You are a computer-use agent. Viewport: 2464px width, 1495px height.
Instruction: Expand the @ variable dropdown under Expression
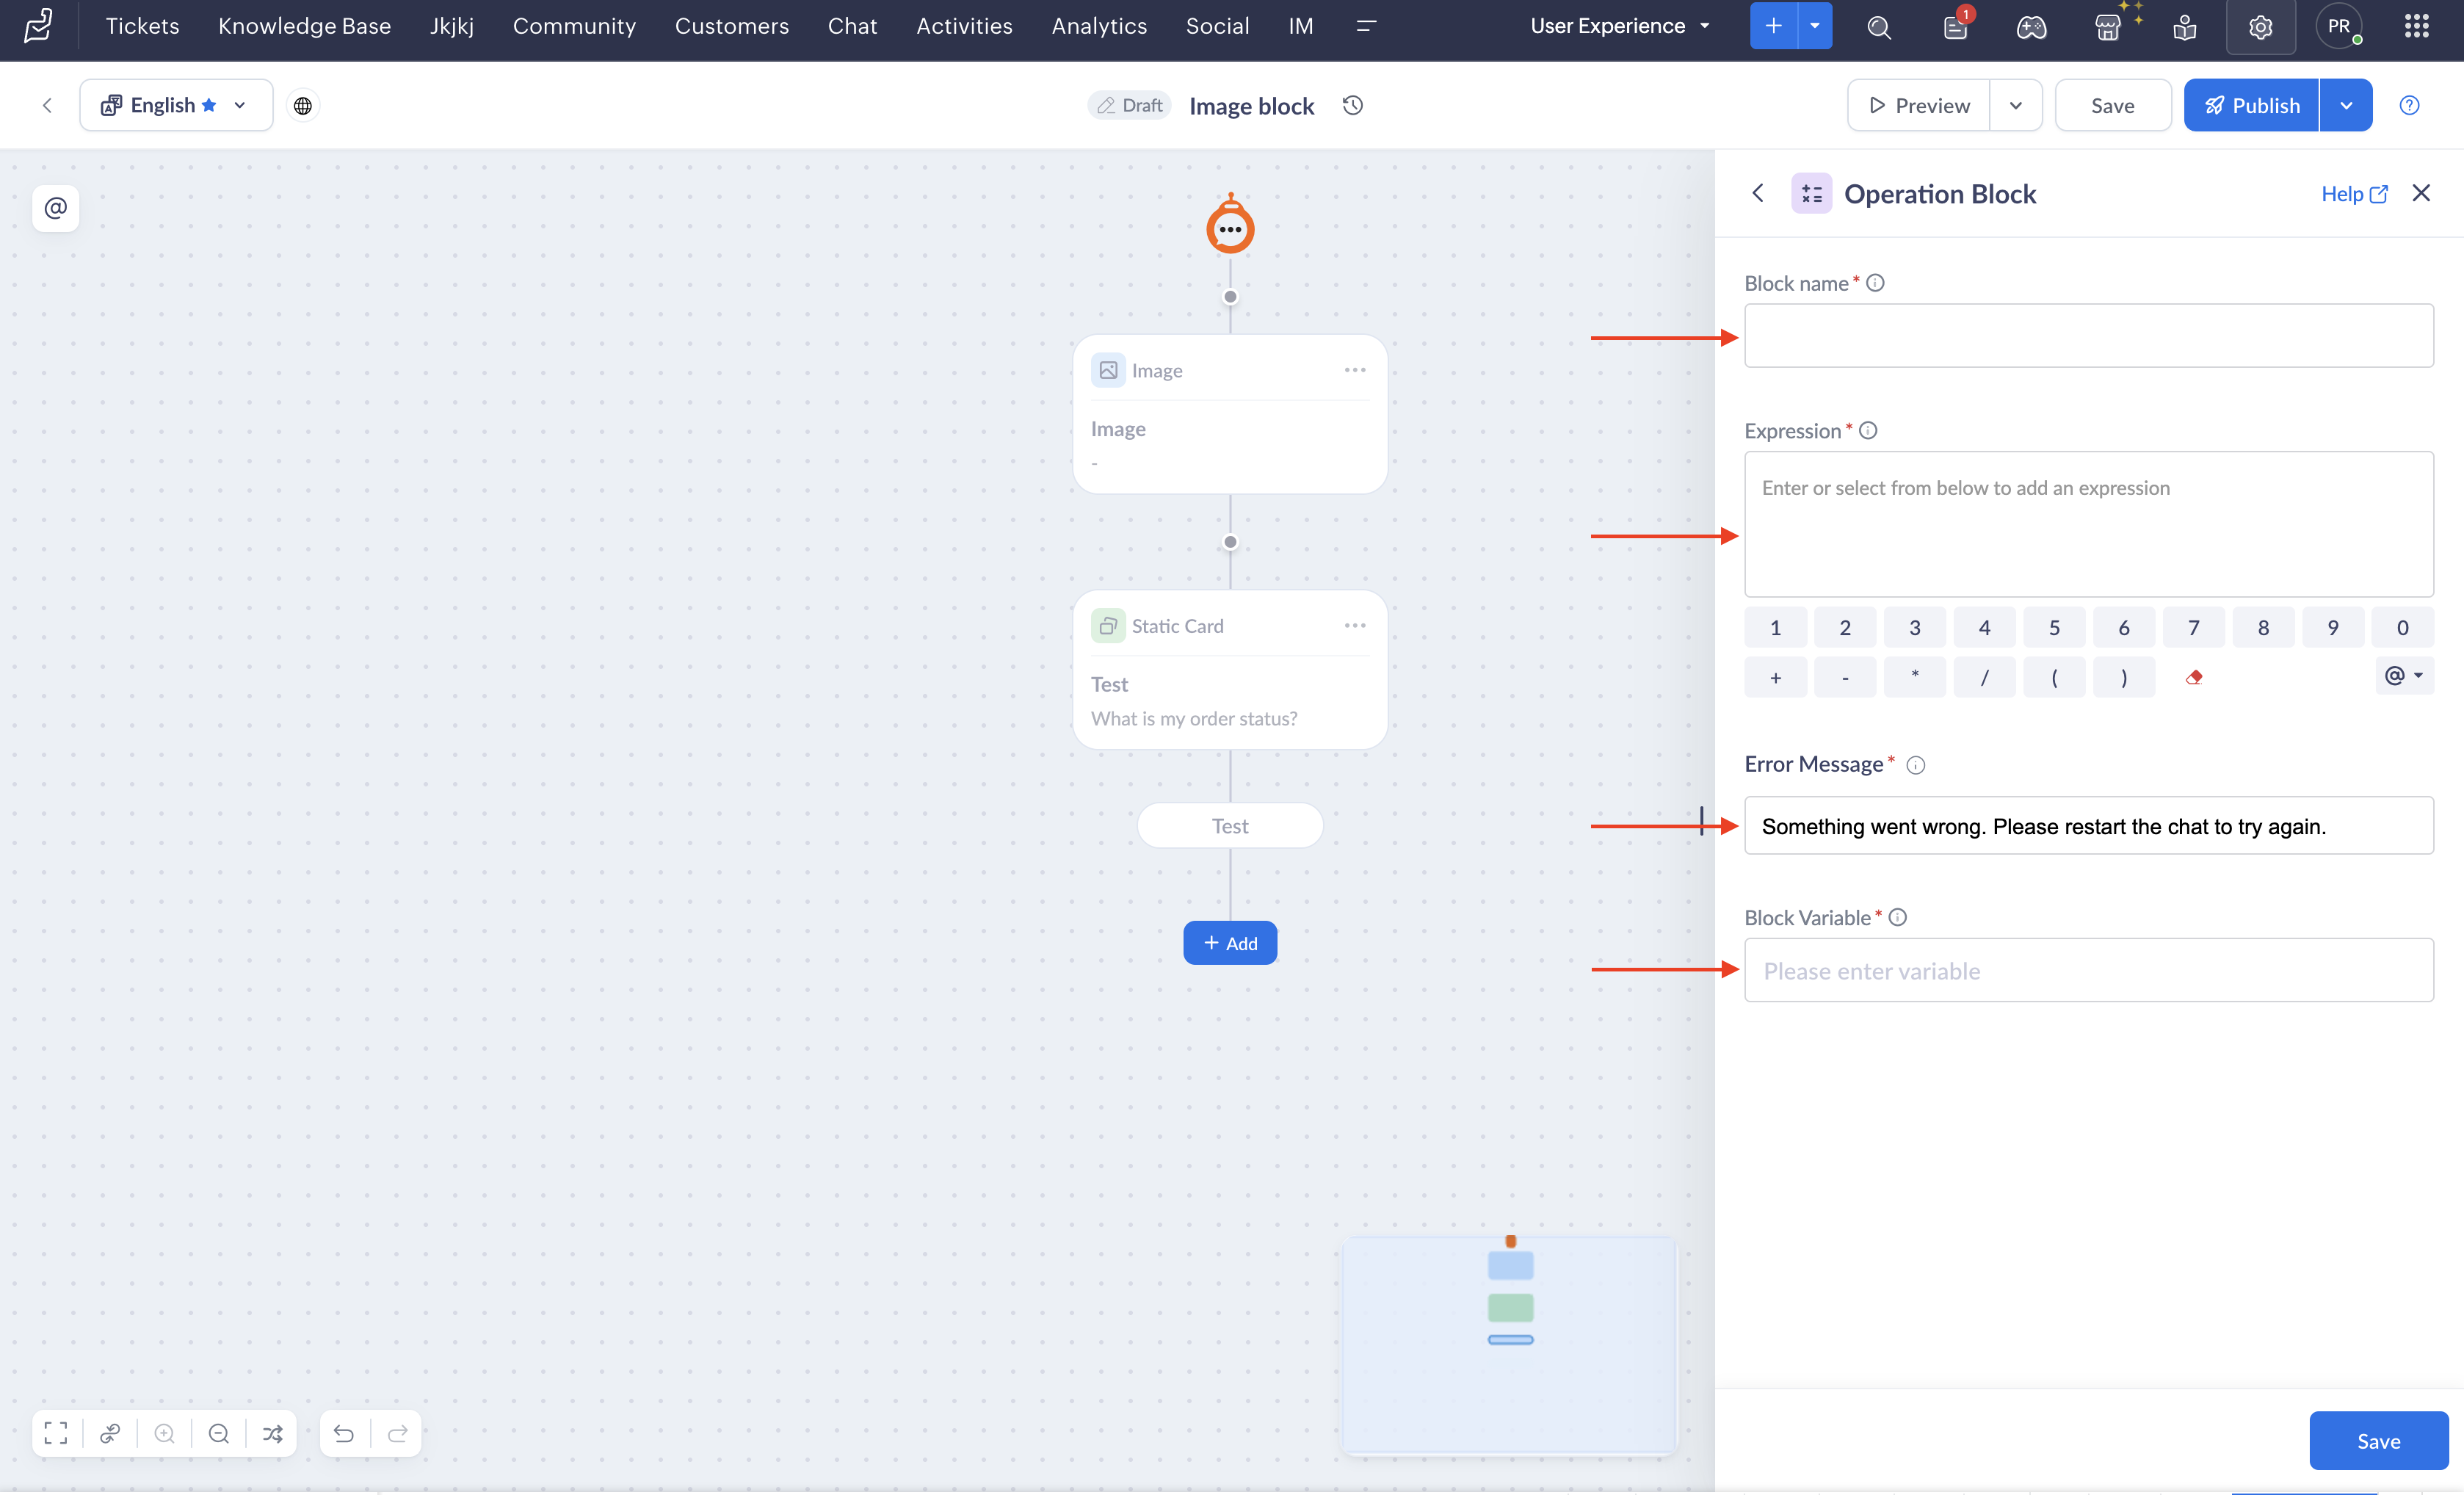(2404, 676)
